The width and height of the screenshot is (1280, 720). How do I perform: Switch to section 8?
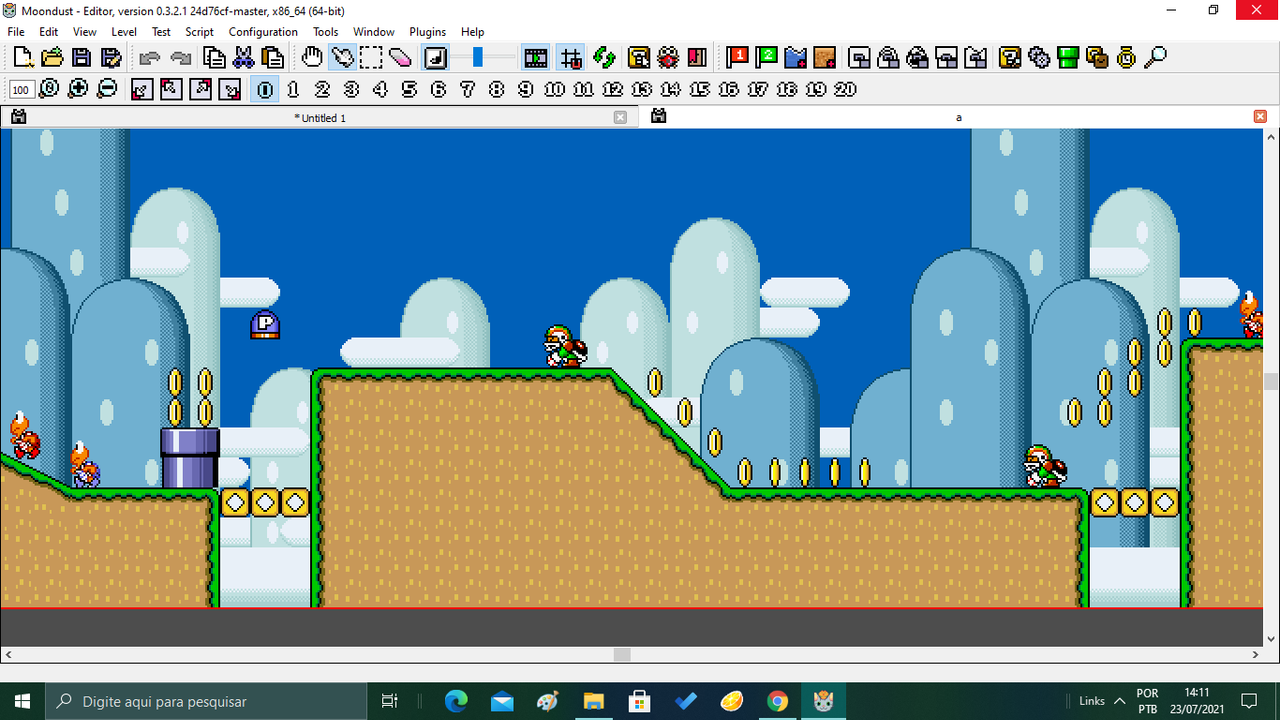click(x=496, y=89)
